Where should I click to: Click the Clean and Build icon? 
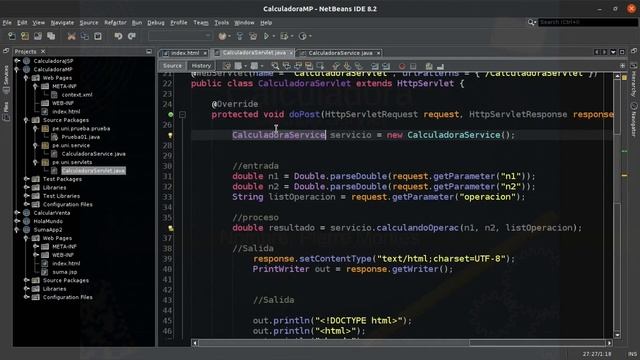coord(240,36)
